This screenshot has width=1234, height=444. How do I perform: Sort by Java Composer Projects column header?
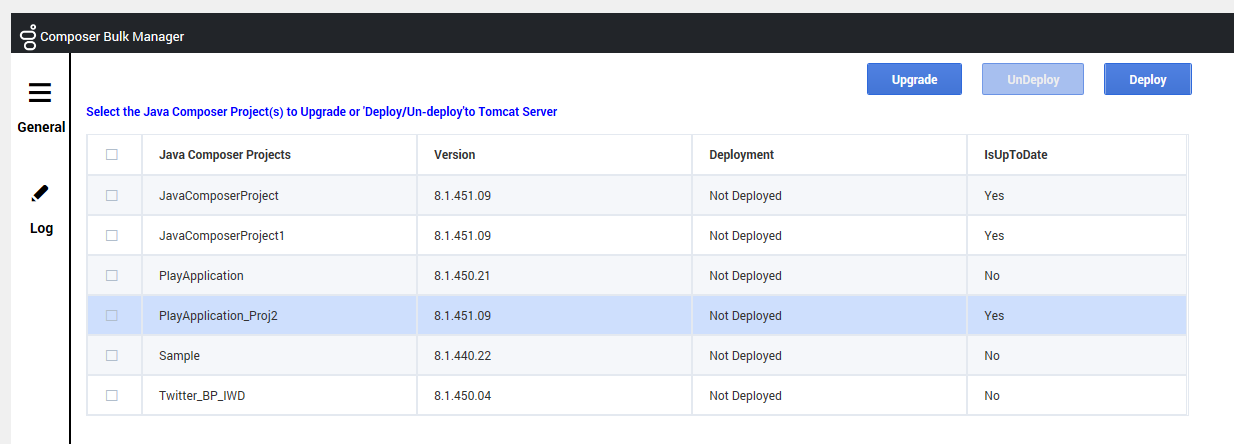(x=225, y=155)
